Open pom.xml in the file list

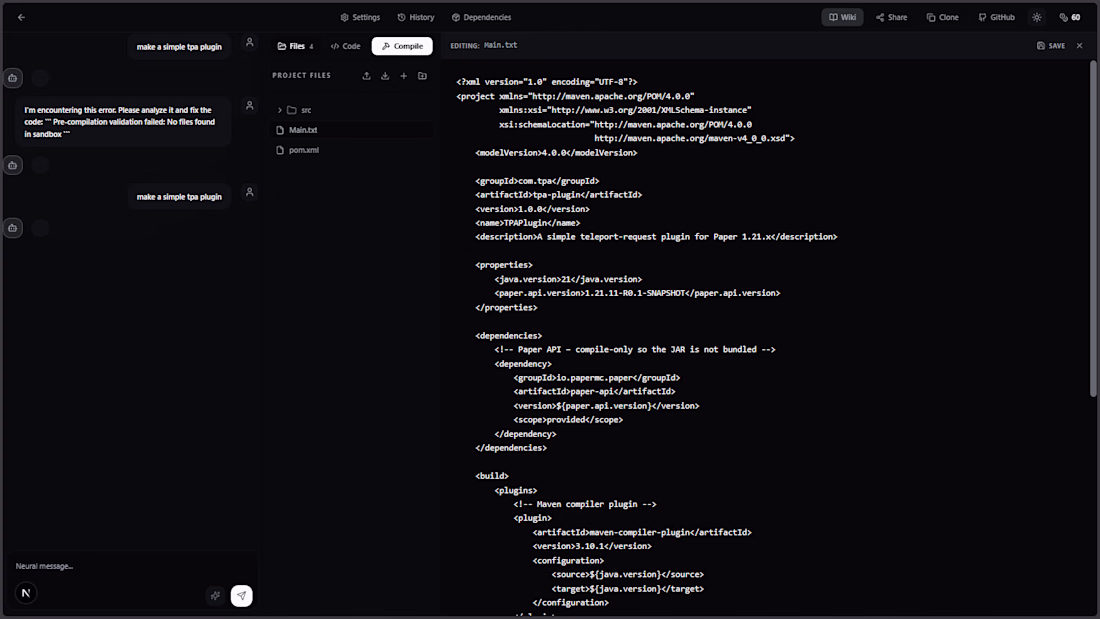352,150
